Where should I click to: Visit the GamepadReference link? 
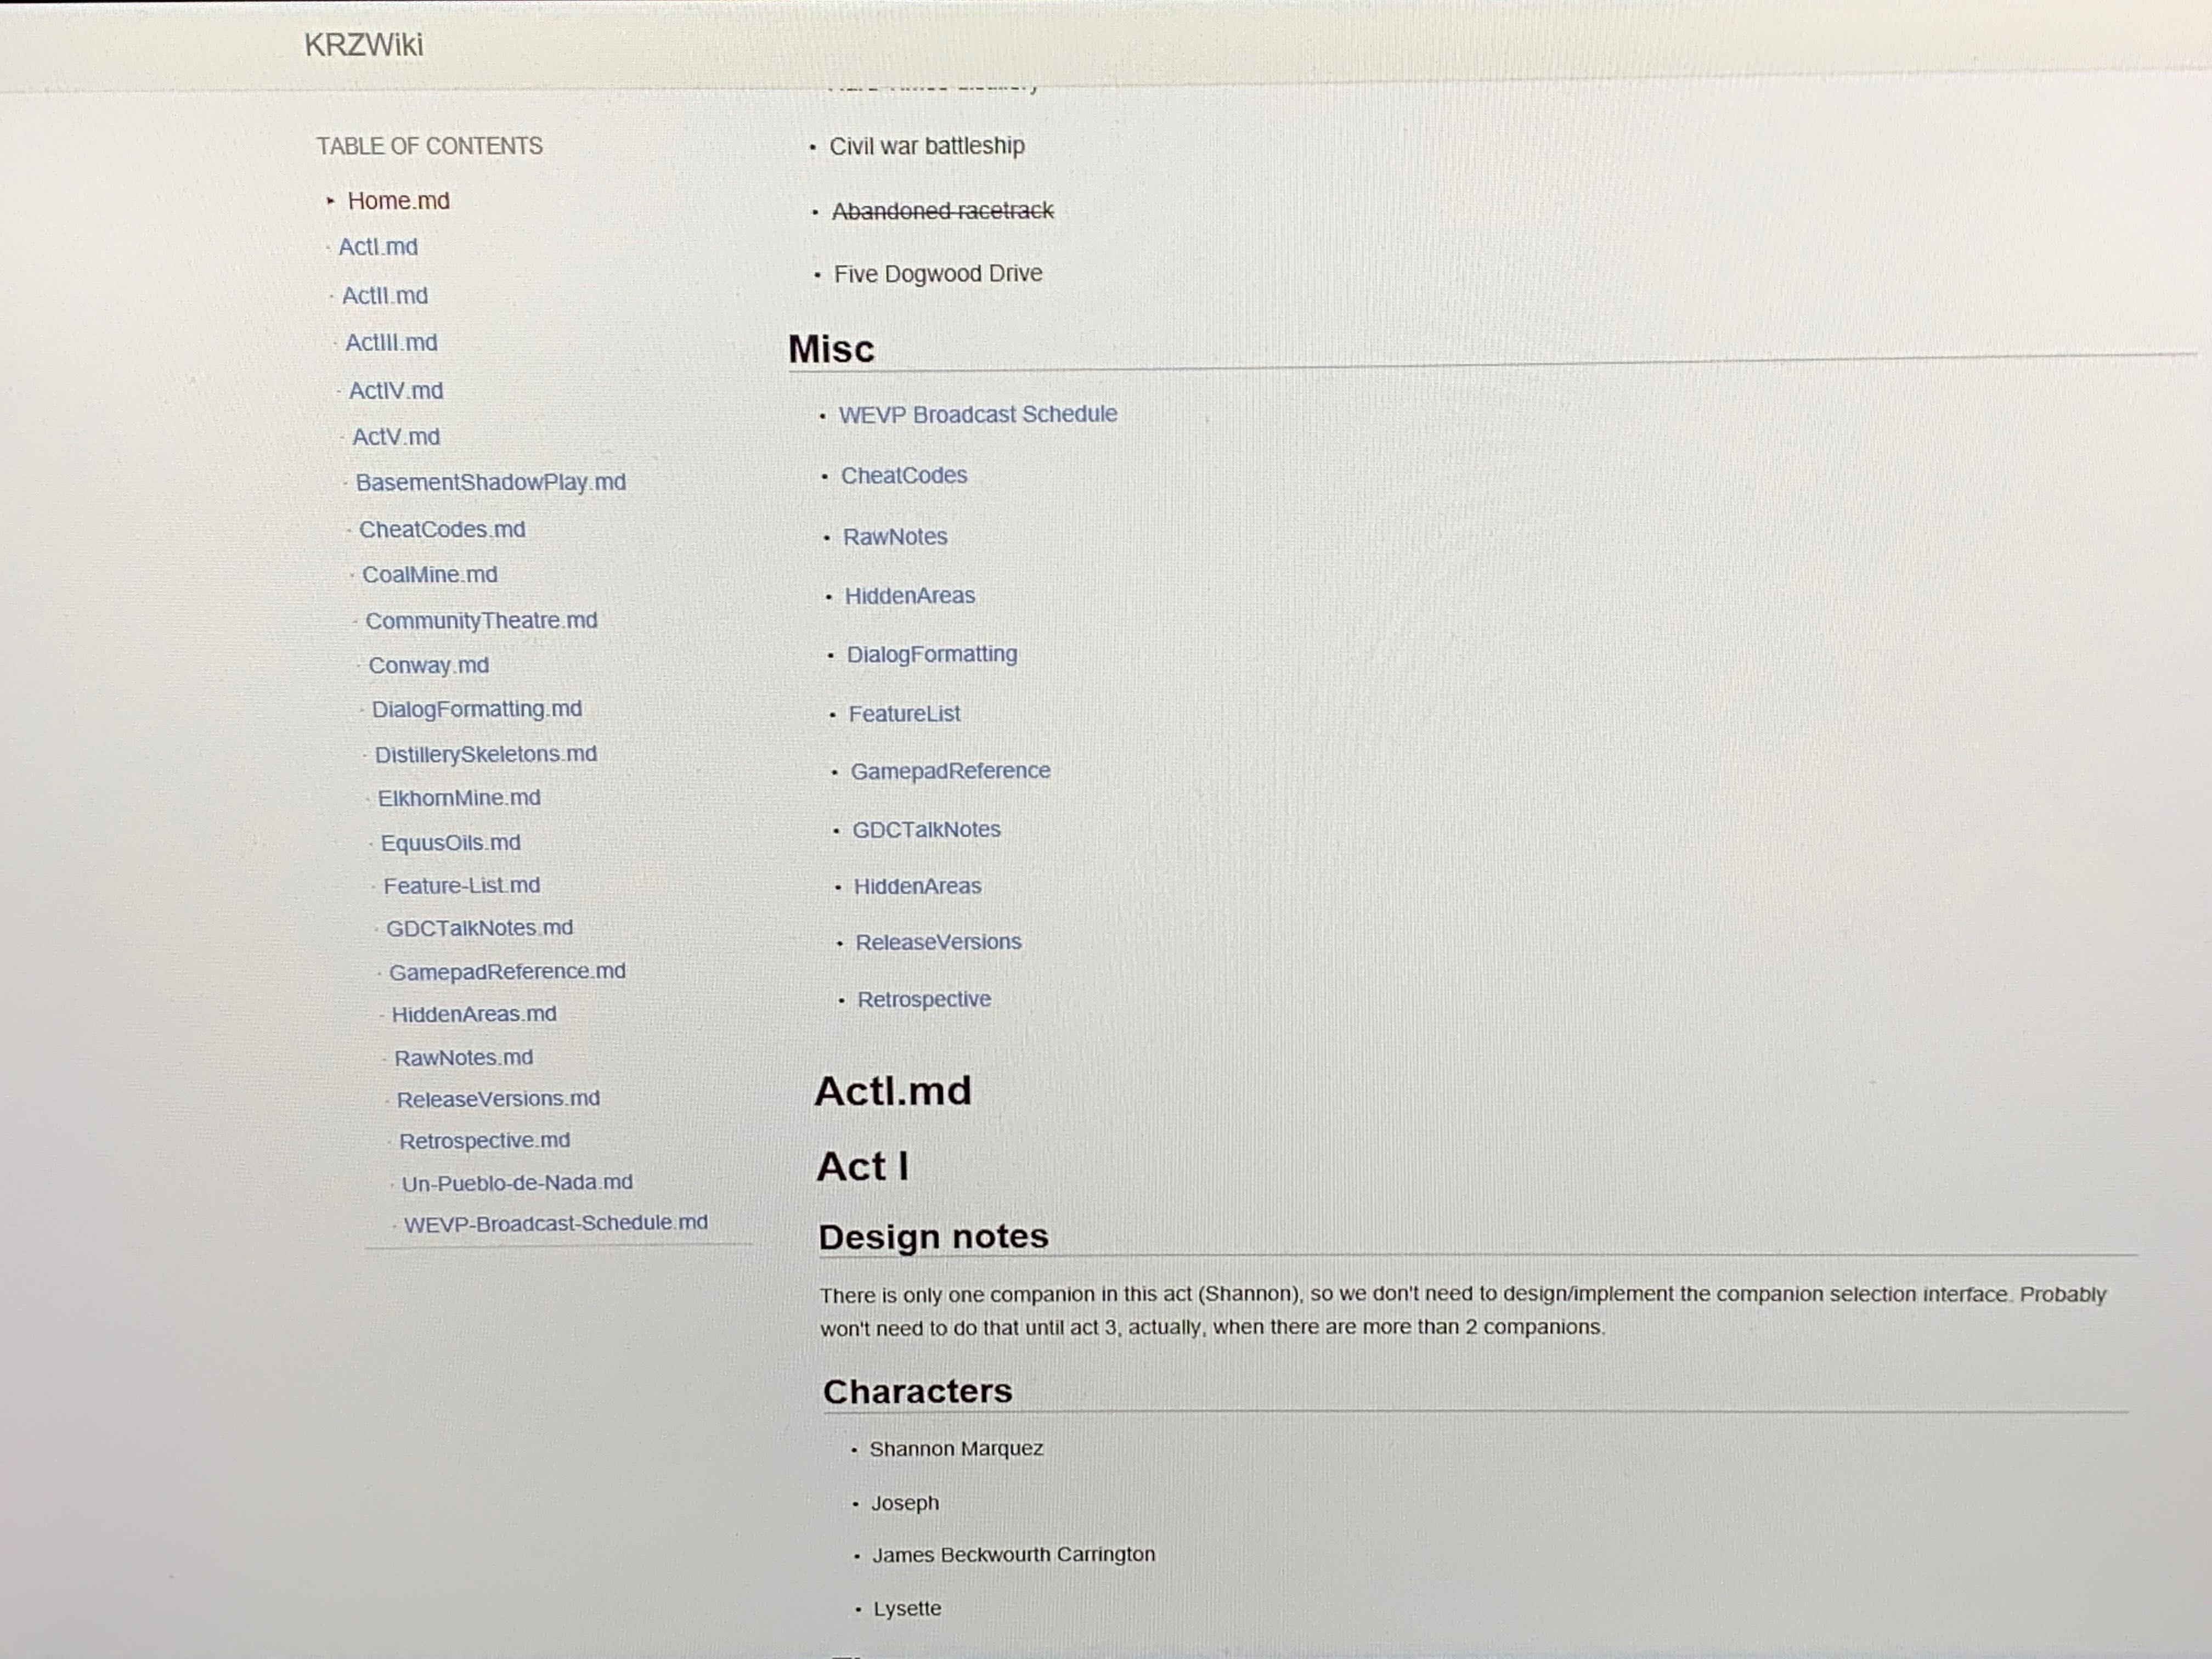point(950,771)
